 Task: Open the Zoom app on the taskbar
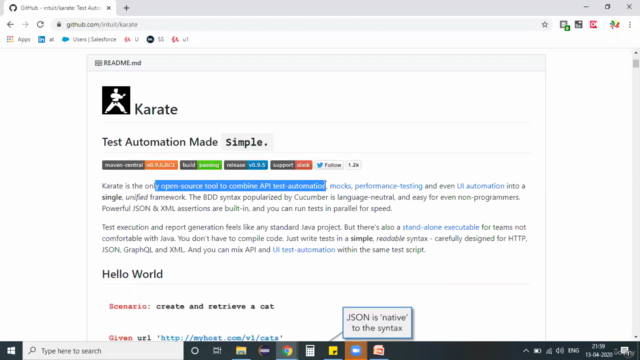tap(356, 351)
